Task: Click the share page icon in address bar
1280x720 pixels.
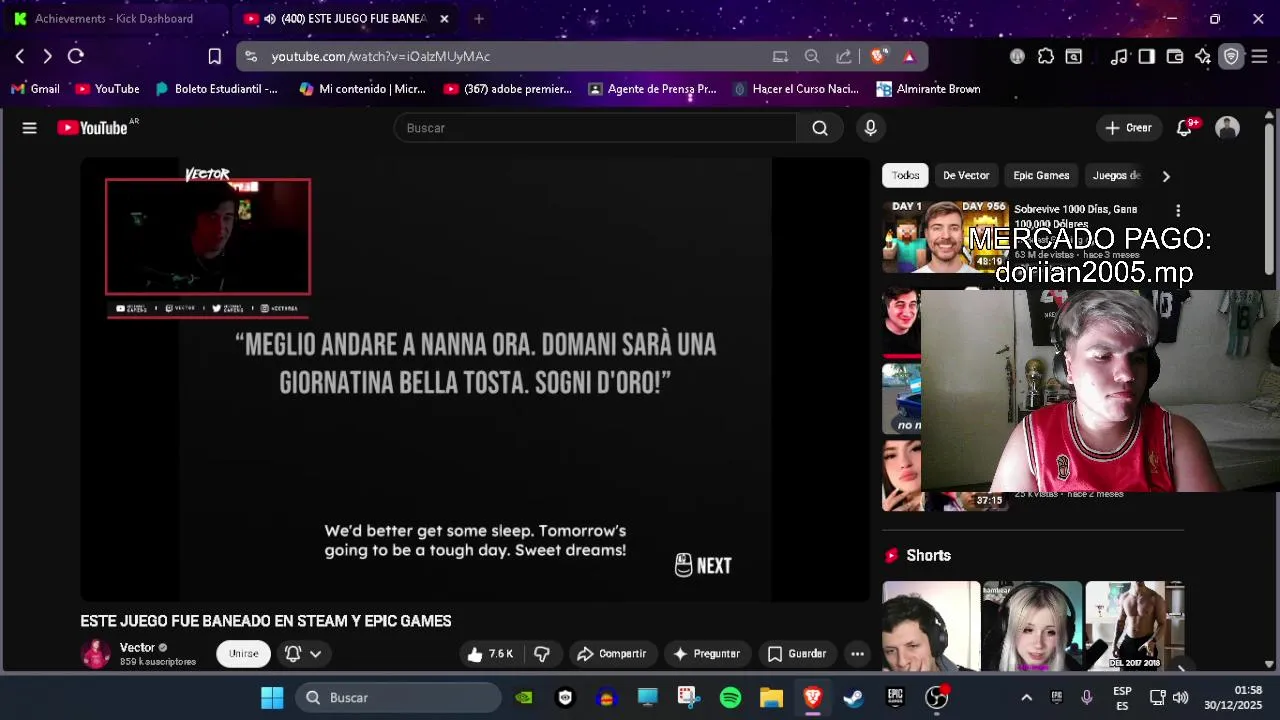Action: tap(844, 56)
